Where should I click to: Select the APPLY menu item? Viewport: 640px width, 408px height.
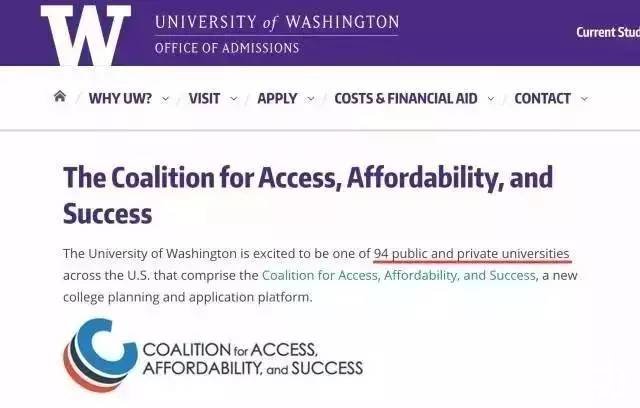(x=277, y=98)
